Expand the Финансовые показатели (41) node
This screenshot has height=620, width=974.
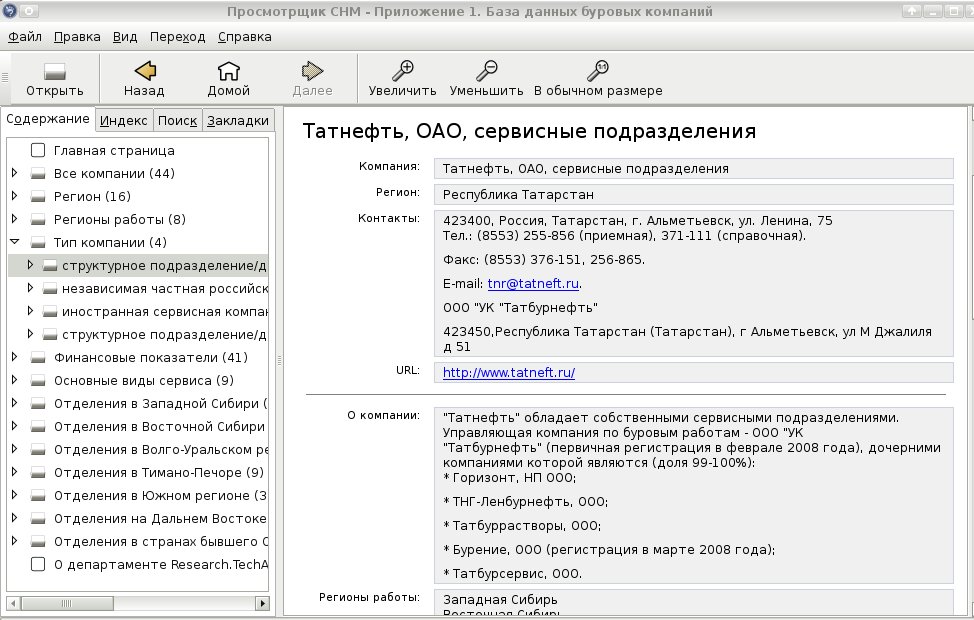[14, 357]
